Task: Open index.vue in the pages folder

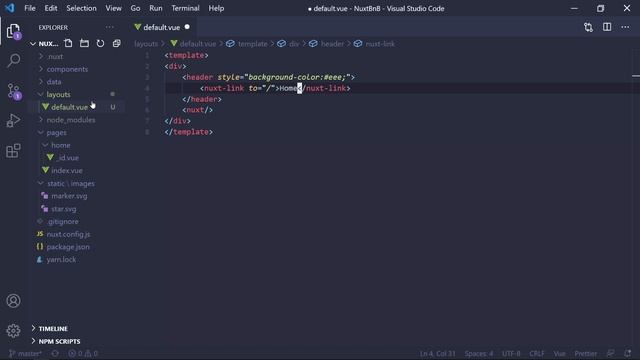Action: point(67,170)
